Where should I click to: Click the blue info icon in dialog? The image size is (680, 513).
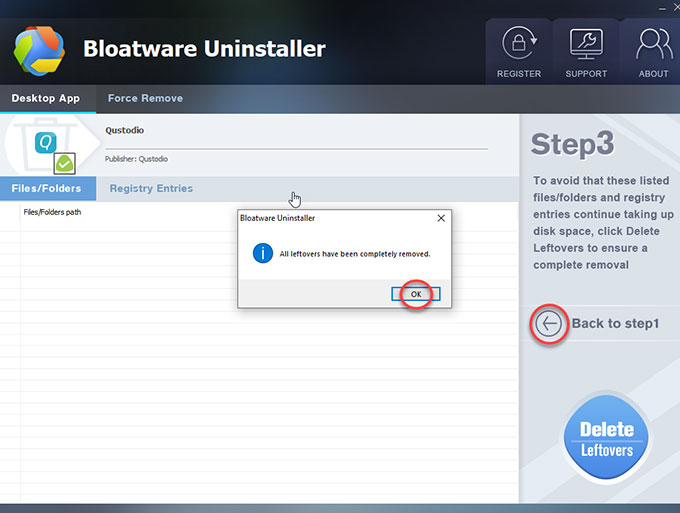tap(263, 253)
